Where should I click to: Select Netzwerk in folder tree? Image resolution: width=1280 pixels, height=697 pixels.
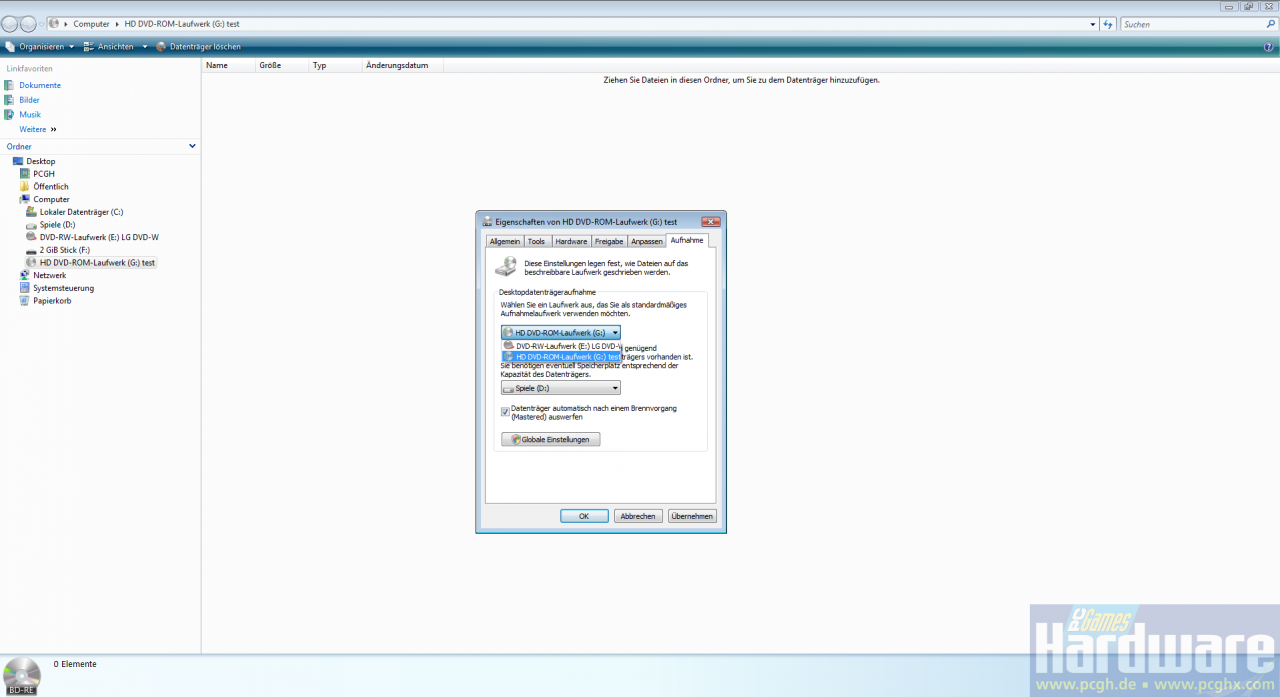click(x=49, y=275)
